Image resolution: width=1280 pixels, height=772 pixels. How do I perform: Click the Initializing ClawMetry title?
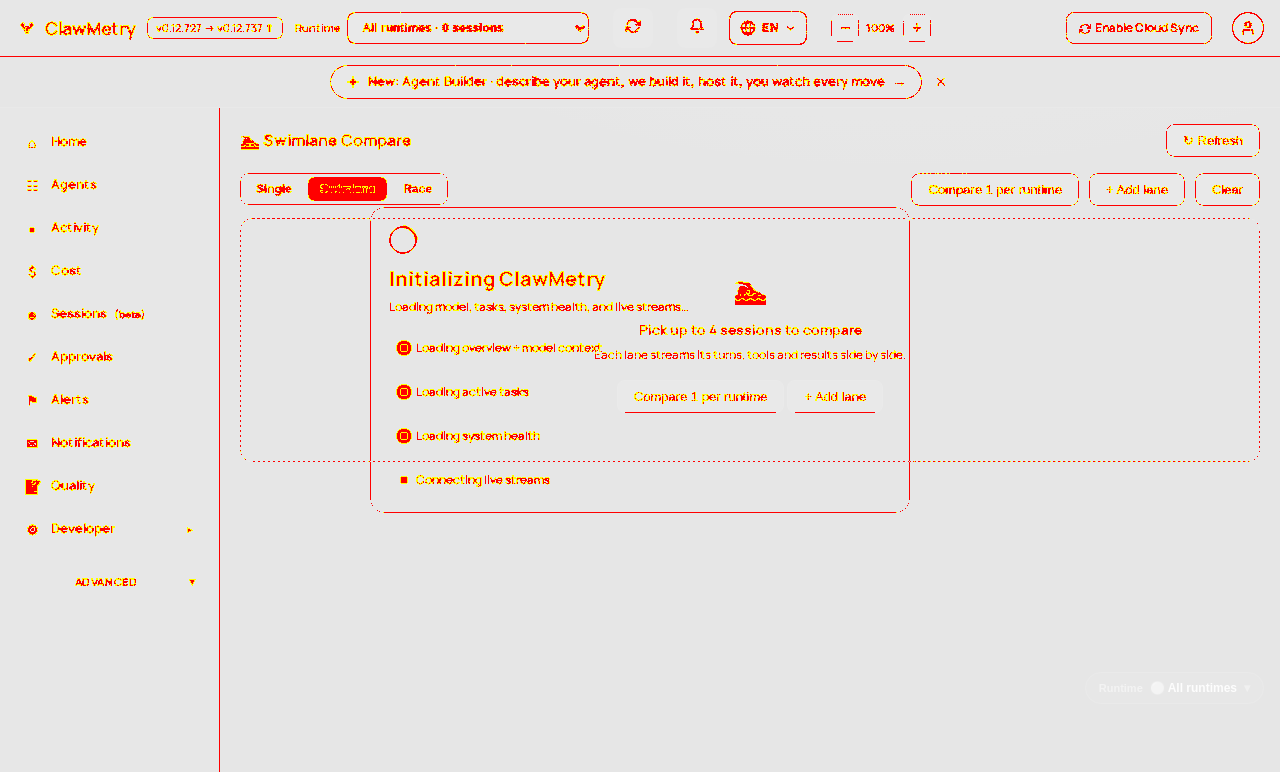coord(497,280)
